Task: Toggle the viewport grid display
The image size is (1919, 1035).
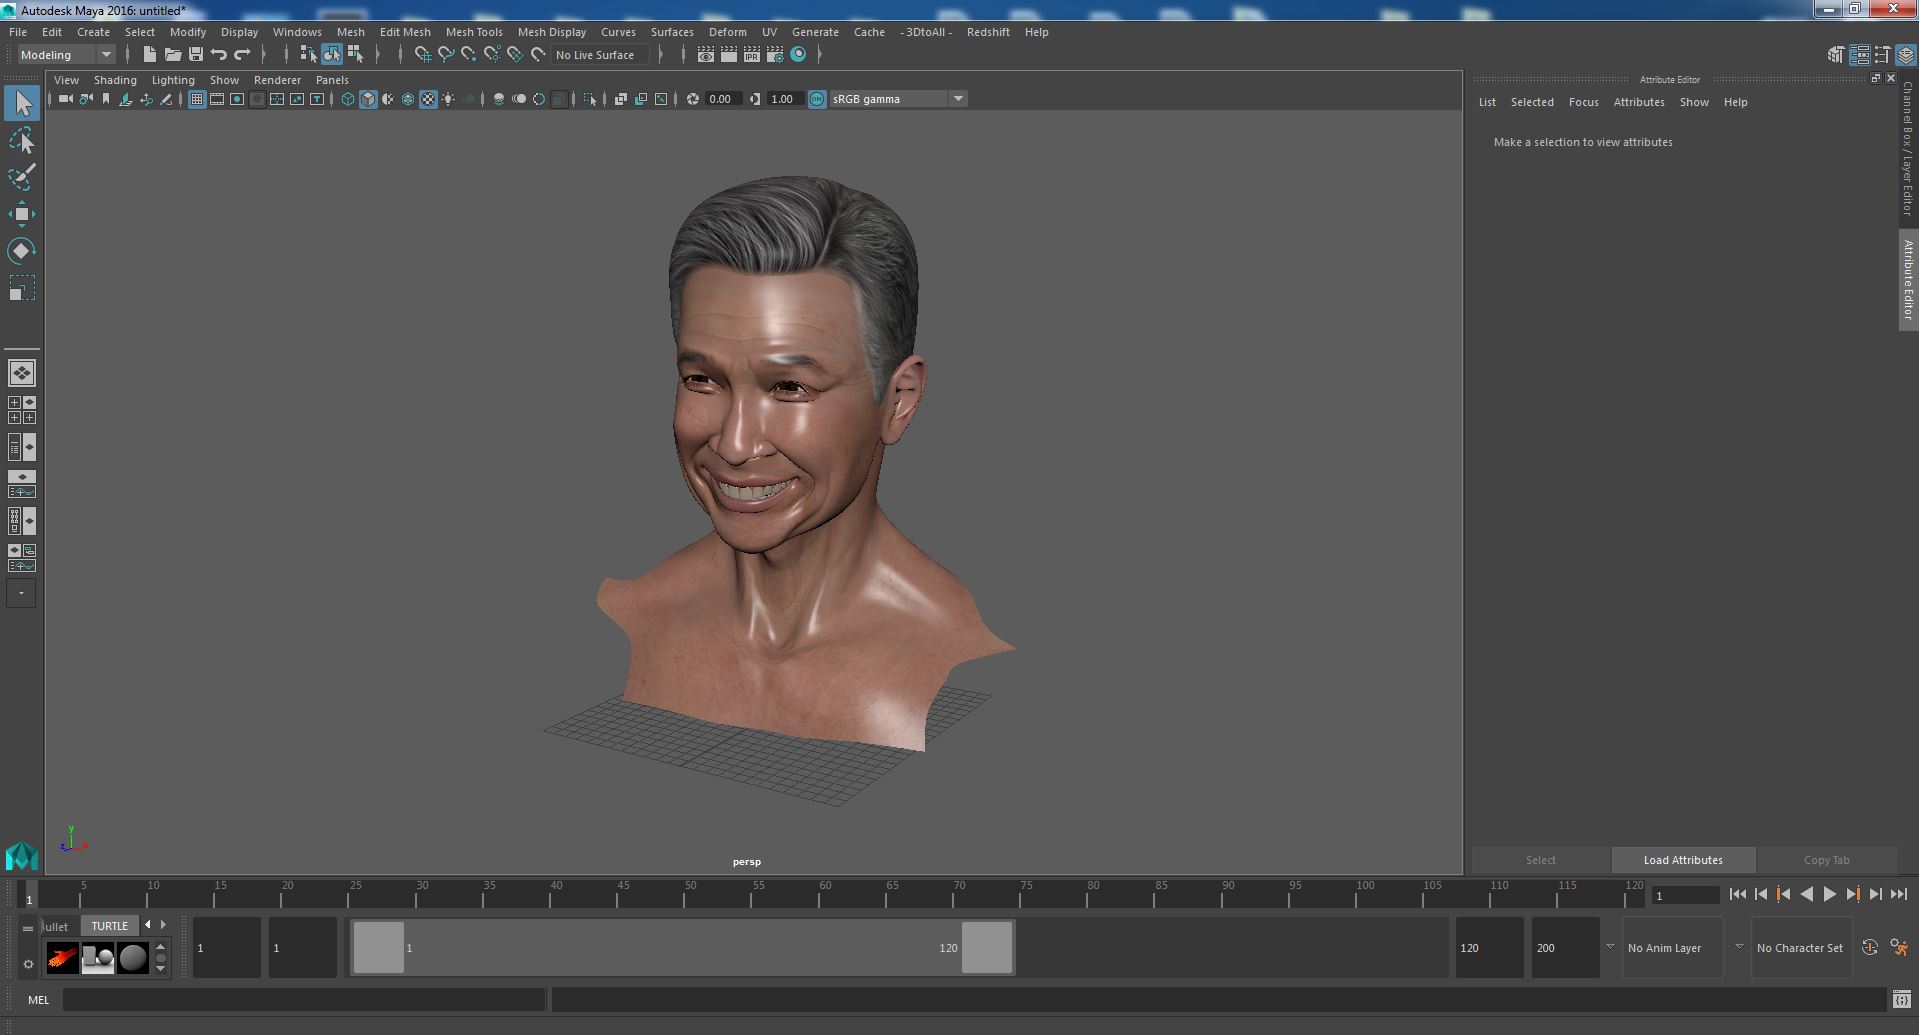Action: tap(197, 99)
